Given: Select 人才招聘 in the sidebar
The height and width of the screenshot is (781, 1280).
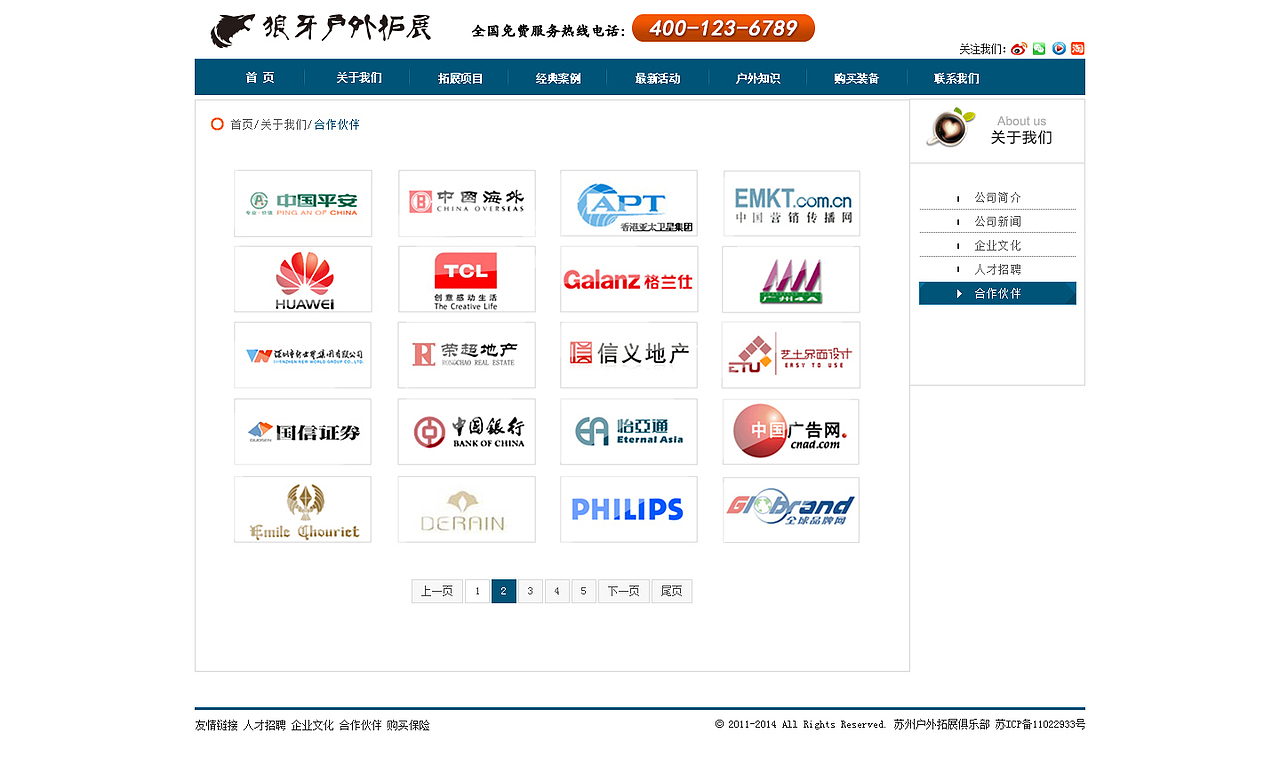Looking at the screenshot, I should [x=998, y=270].
